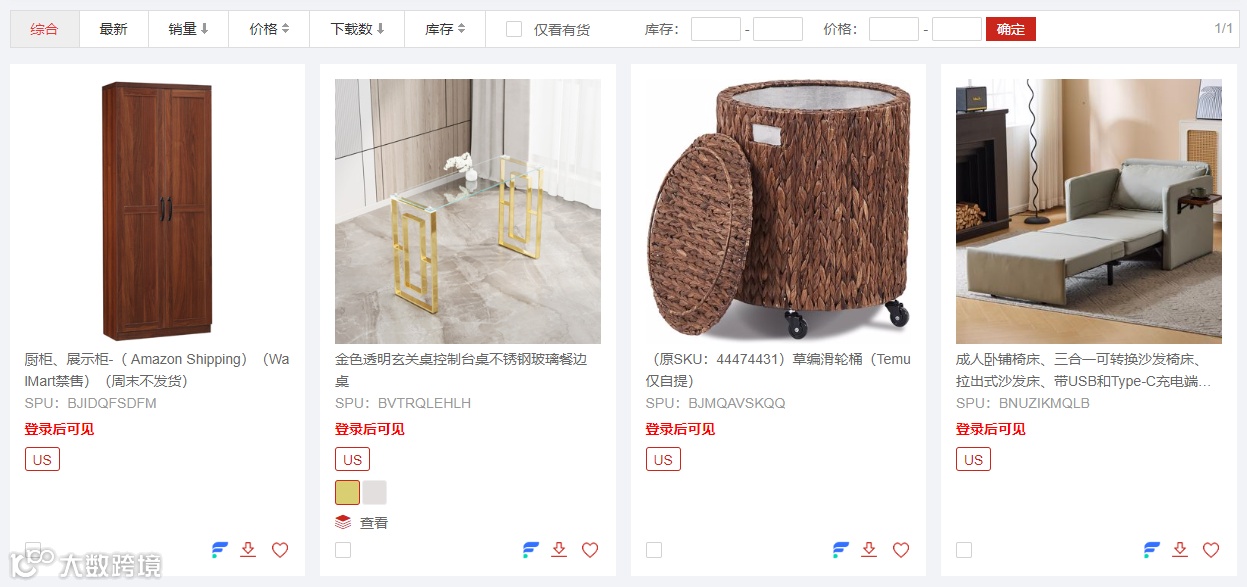Click blue F icon under woven basket
1247x587 pixels.
841,549
